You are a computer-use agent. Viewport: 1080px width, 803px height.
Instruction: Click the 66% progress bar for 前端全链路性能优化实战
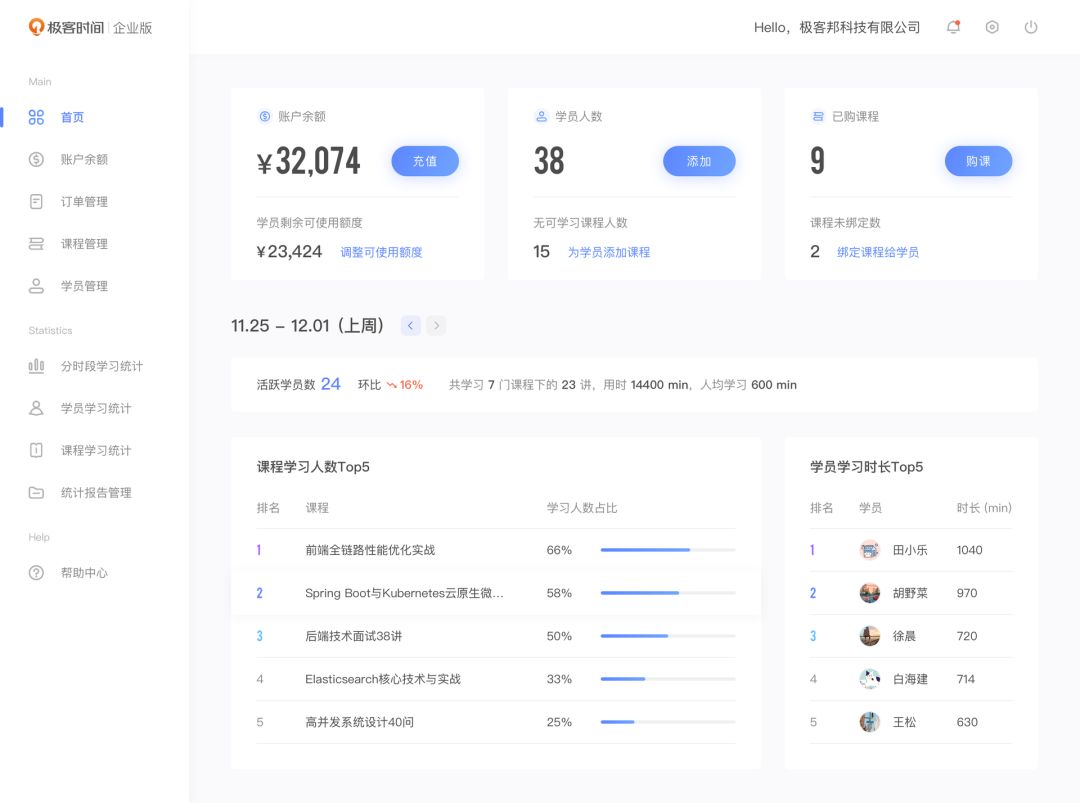point(668,550)
